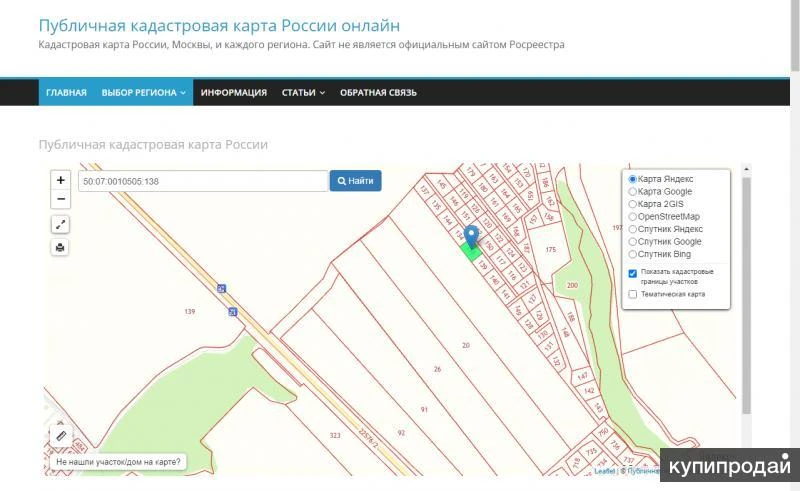Expand Статьи dropdown menu
800x491 pixels.
coord(304,93)
